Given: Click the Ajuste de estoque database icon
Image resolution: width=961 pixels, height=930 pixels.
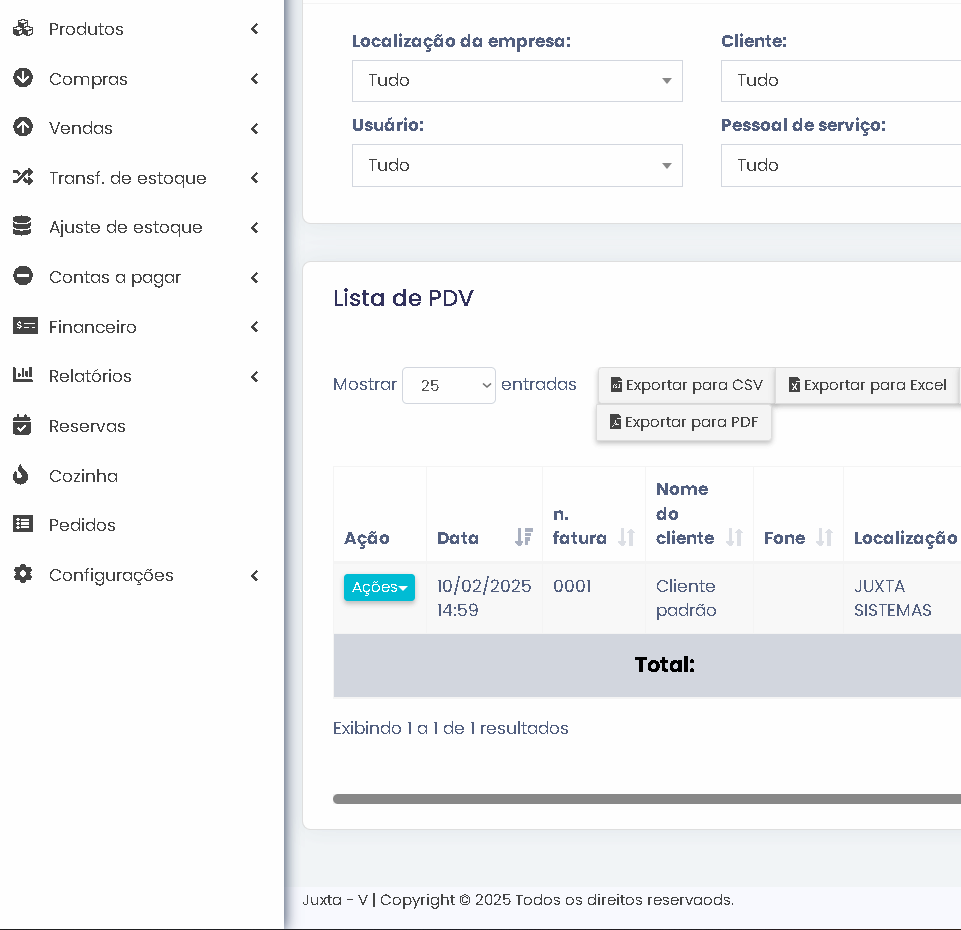Looking at the screenshot, I should (22, 227).
